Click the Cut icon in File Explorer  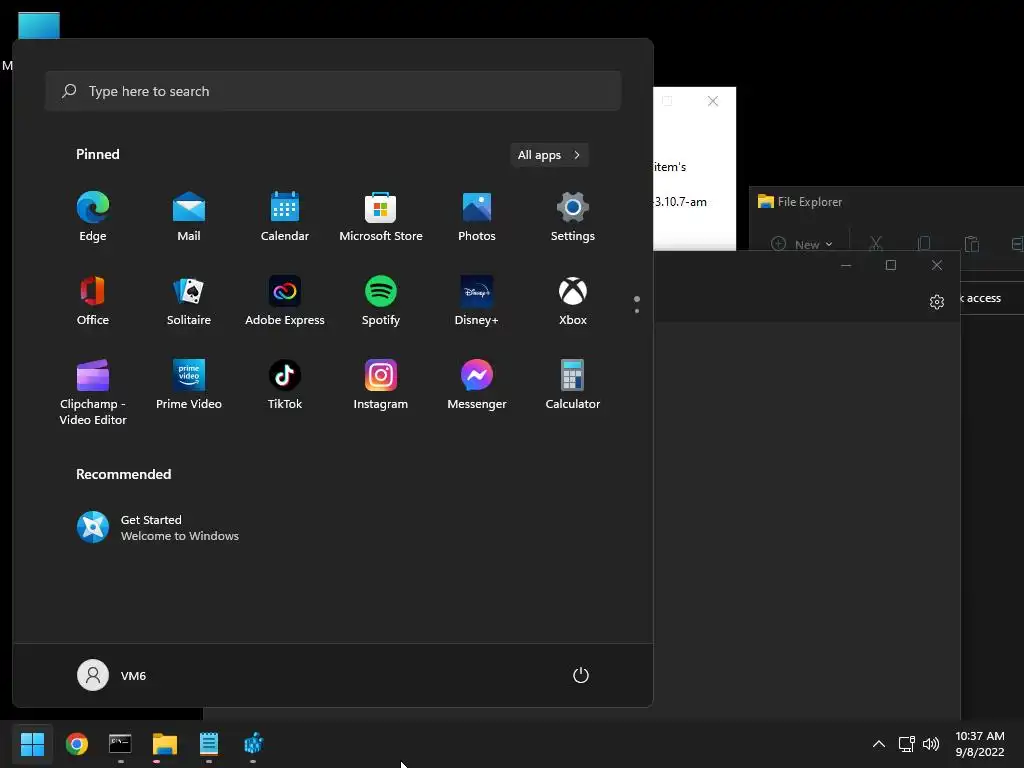coord(876,244)
